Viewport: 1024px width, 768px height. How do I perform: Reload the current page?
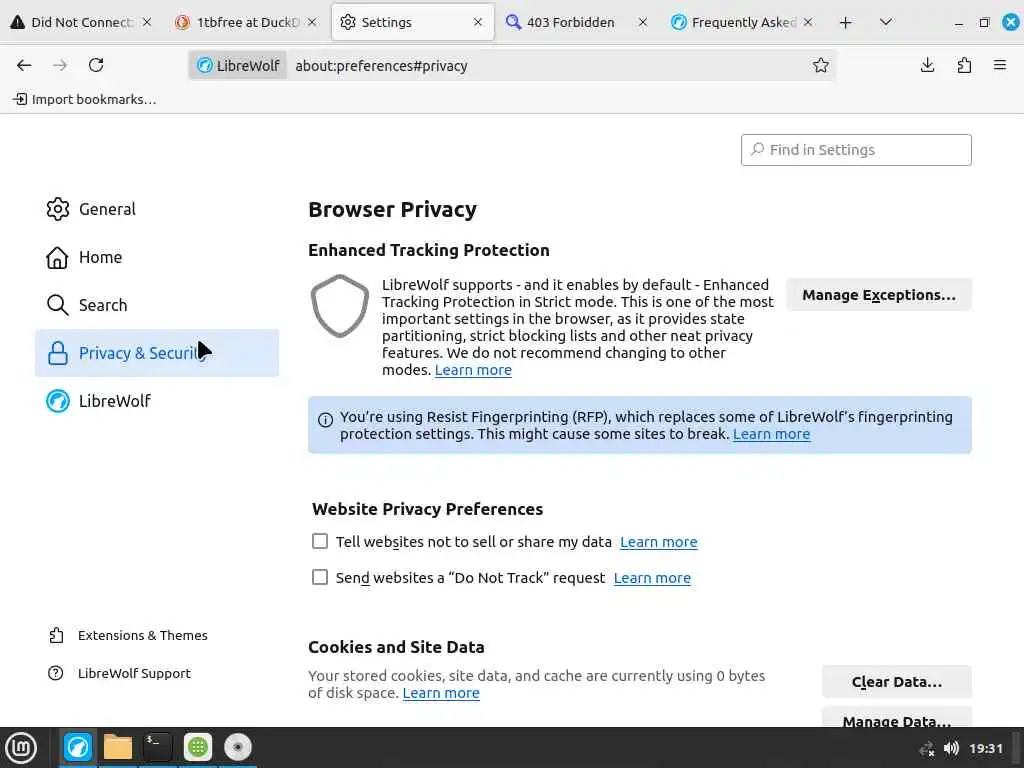[x=96, y=65]
